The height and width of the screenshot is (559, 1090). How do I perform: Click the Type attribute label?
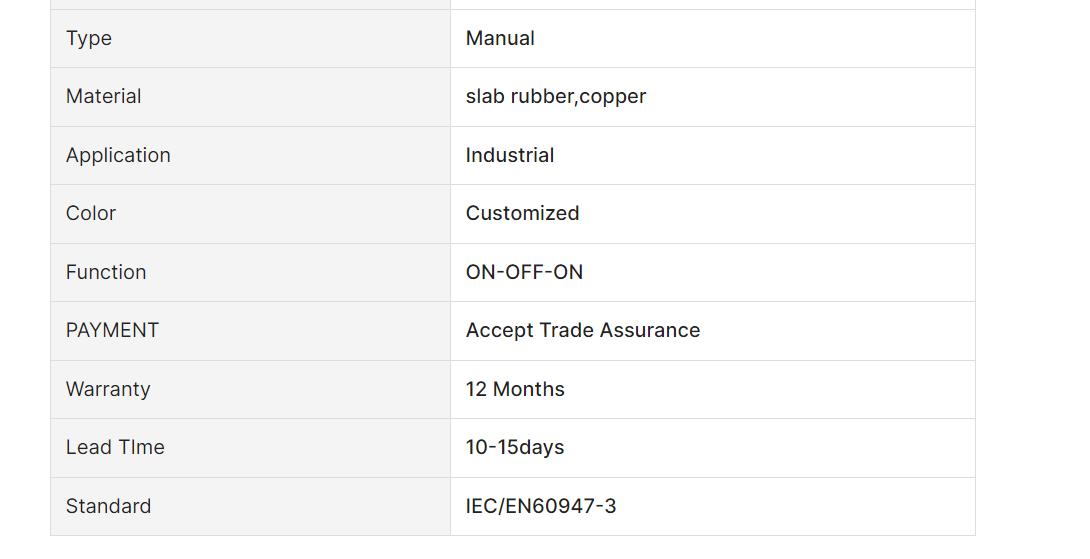[x=89, y=38]
